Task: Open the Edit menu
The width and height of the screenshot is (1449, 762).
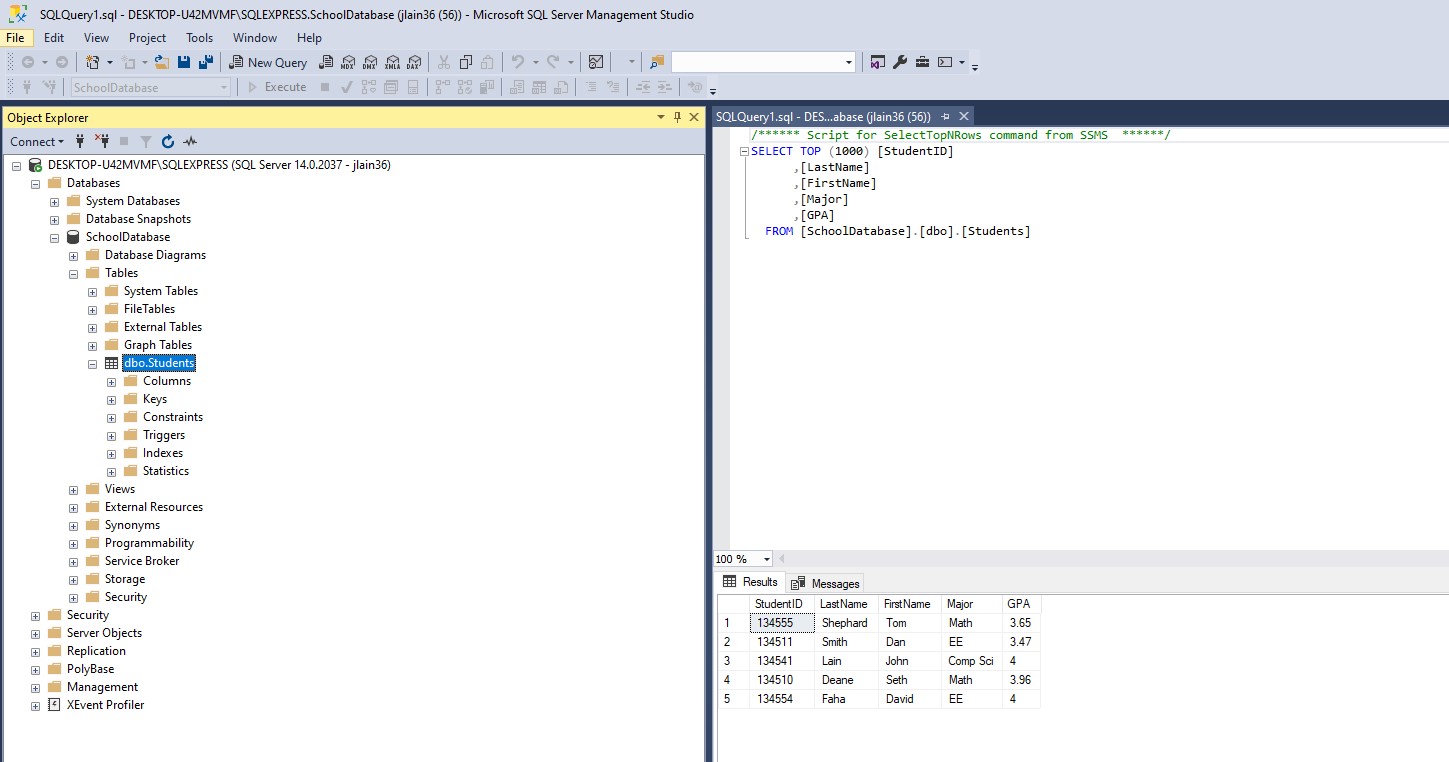Action: coord(53,38)
